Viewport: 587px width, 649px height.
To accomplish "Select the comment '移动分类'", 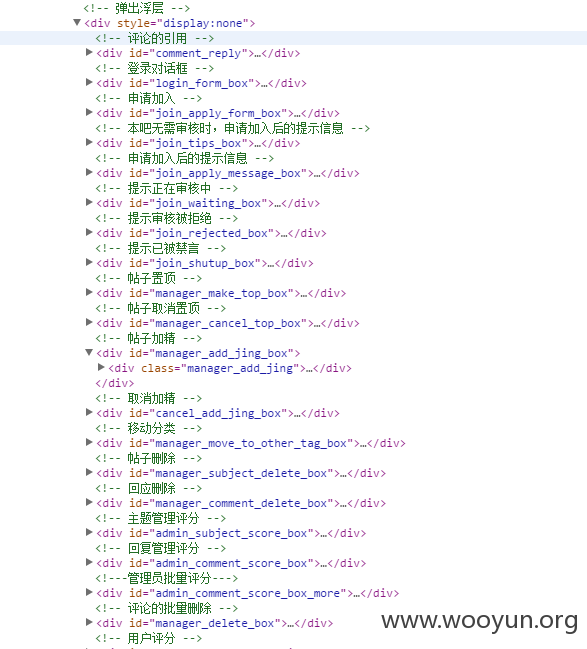I will (x=149, y=428).
